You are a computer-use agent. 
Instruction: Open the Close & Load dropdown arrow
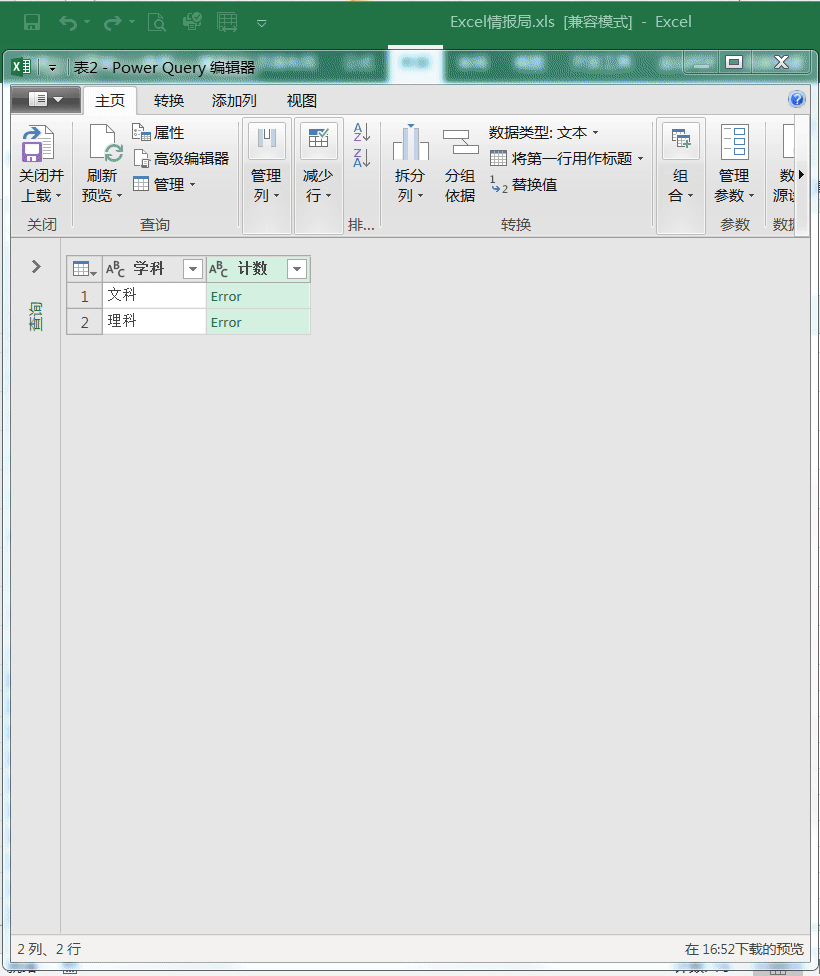[x=59, y=196]
